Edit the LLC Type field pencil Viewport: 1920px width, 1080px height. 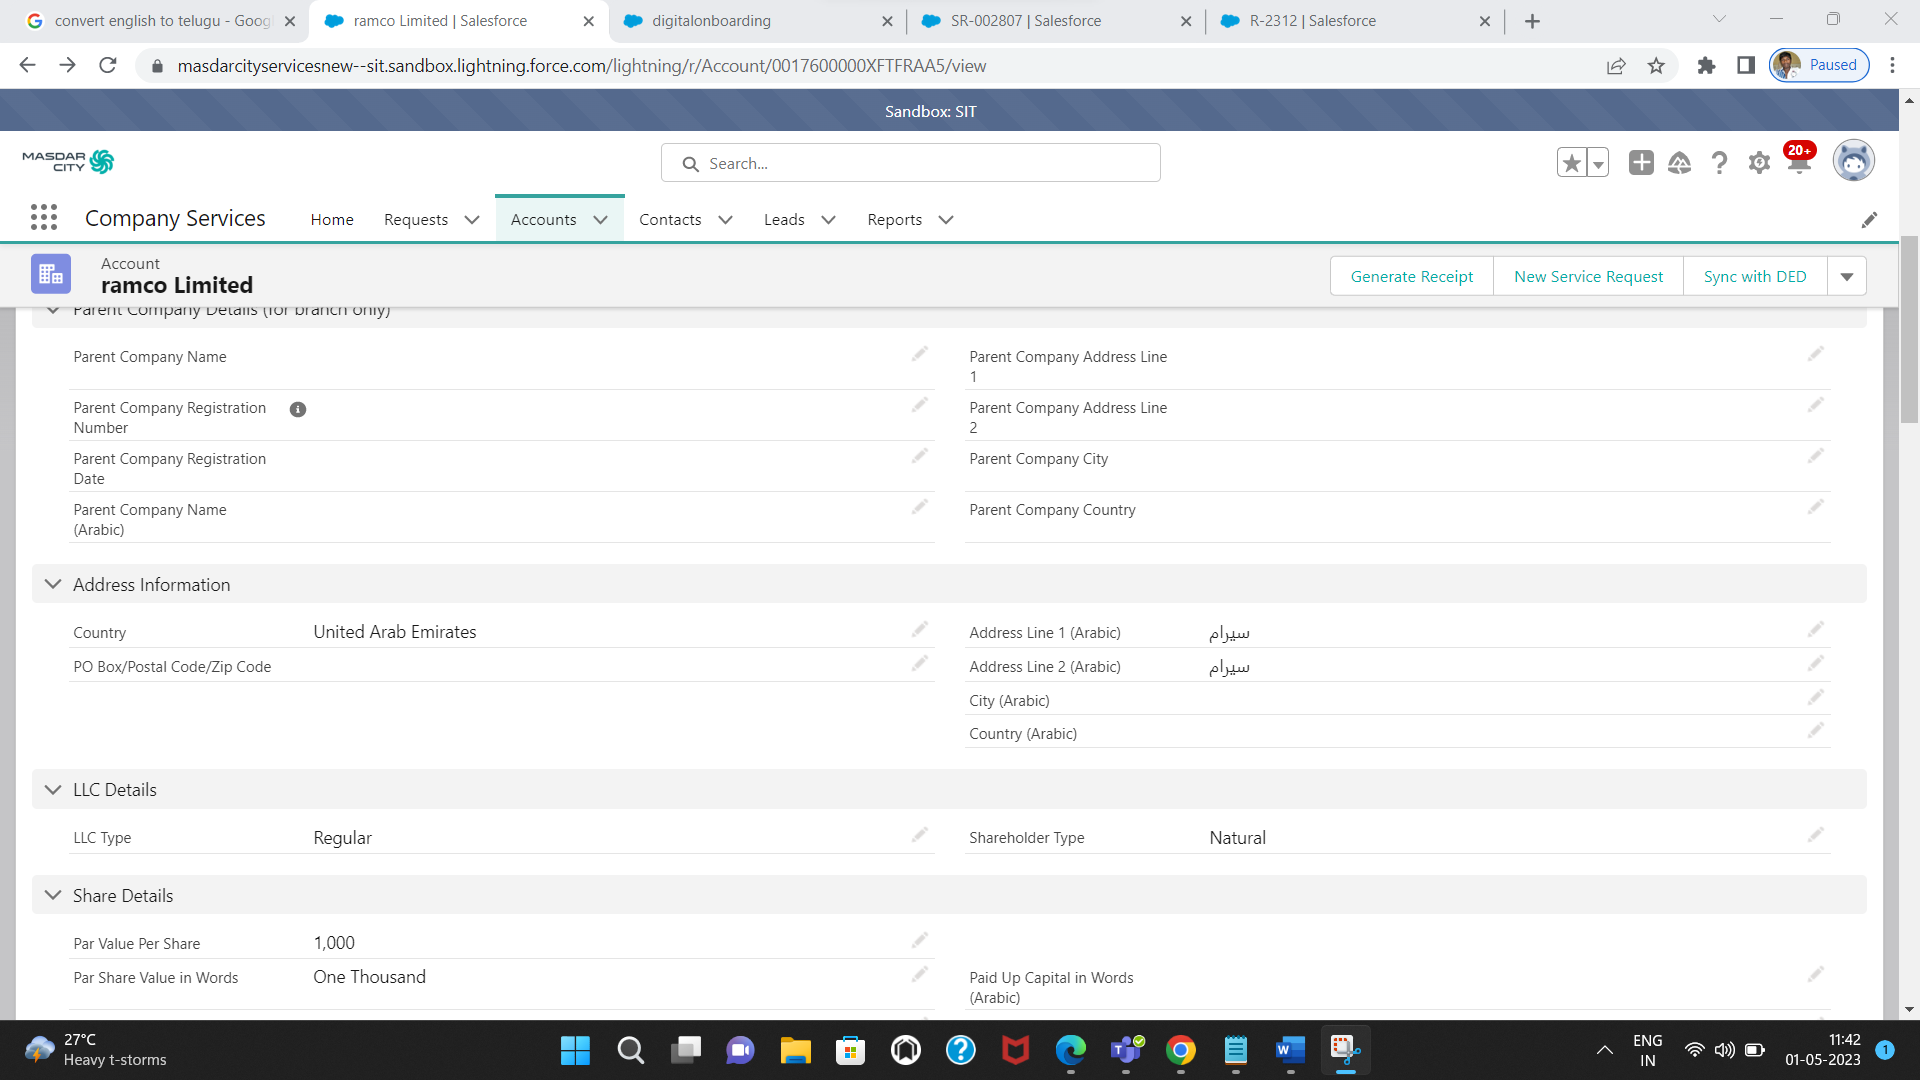(x=919, y=835)
